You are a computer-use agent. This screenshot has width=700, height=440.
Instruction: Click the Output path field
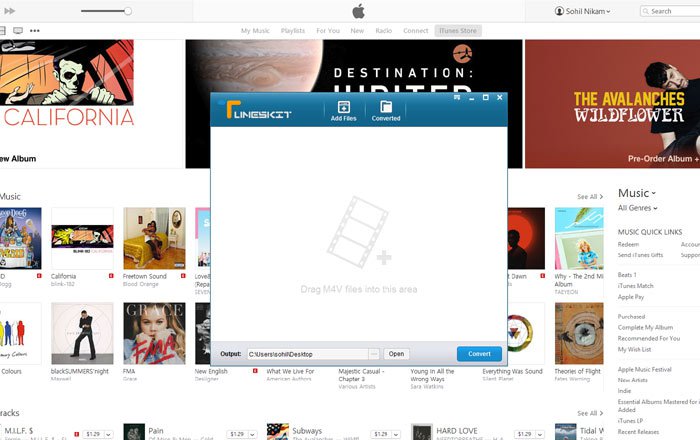pos(308,354)
